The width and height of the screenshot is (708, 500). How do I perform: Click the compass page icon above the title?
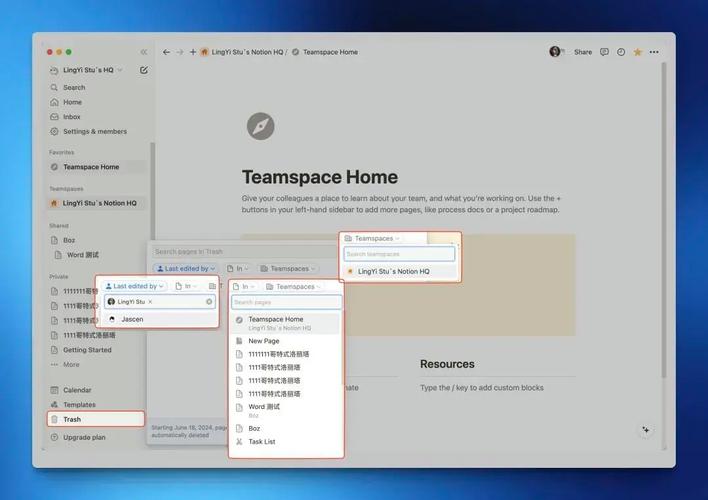261,126
